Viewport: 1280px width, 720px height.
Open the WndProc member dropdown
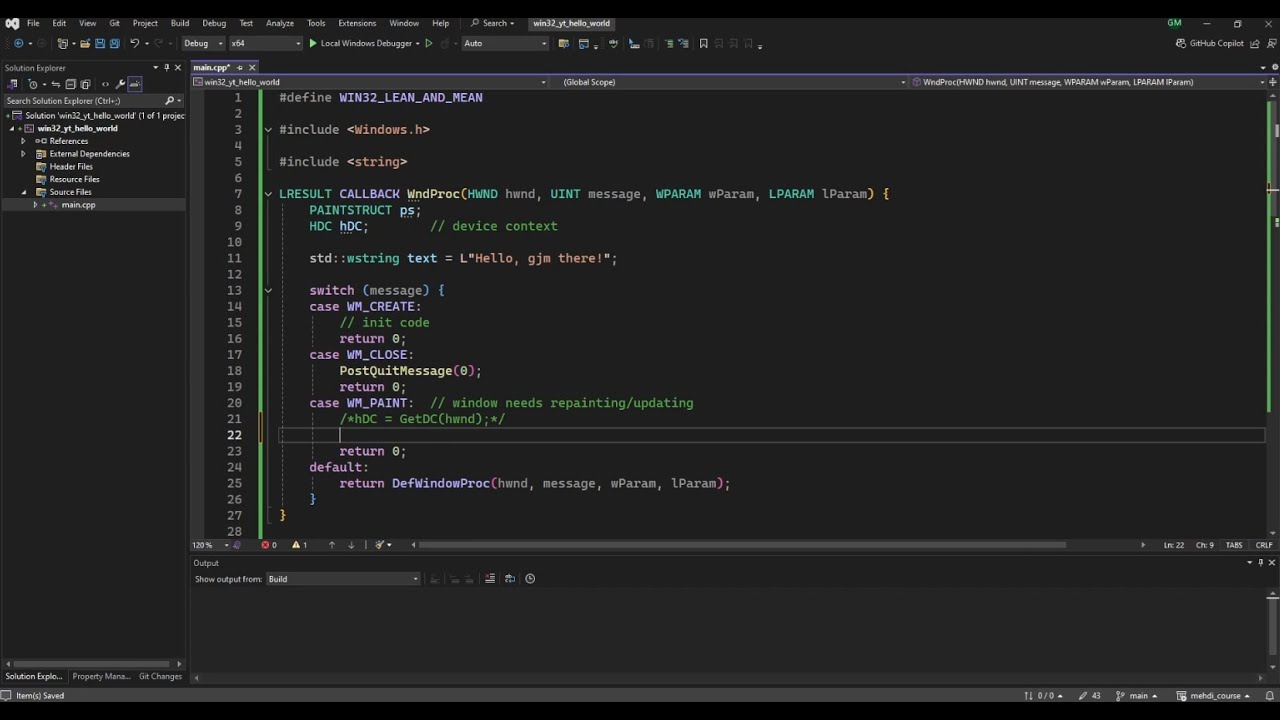pyautogui.click(x=1089, y=82)
